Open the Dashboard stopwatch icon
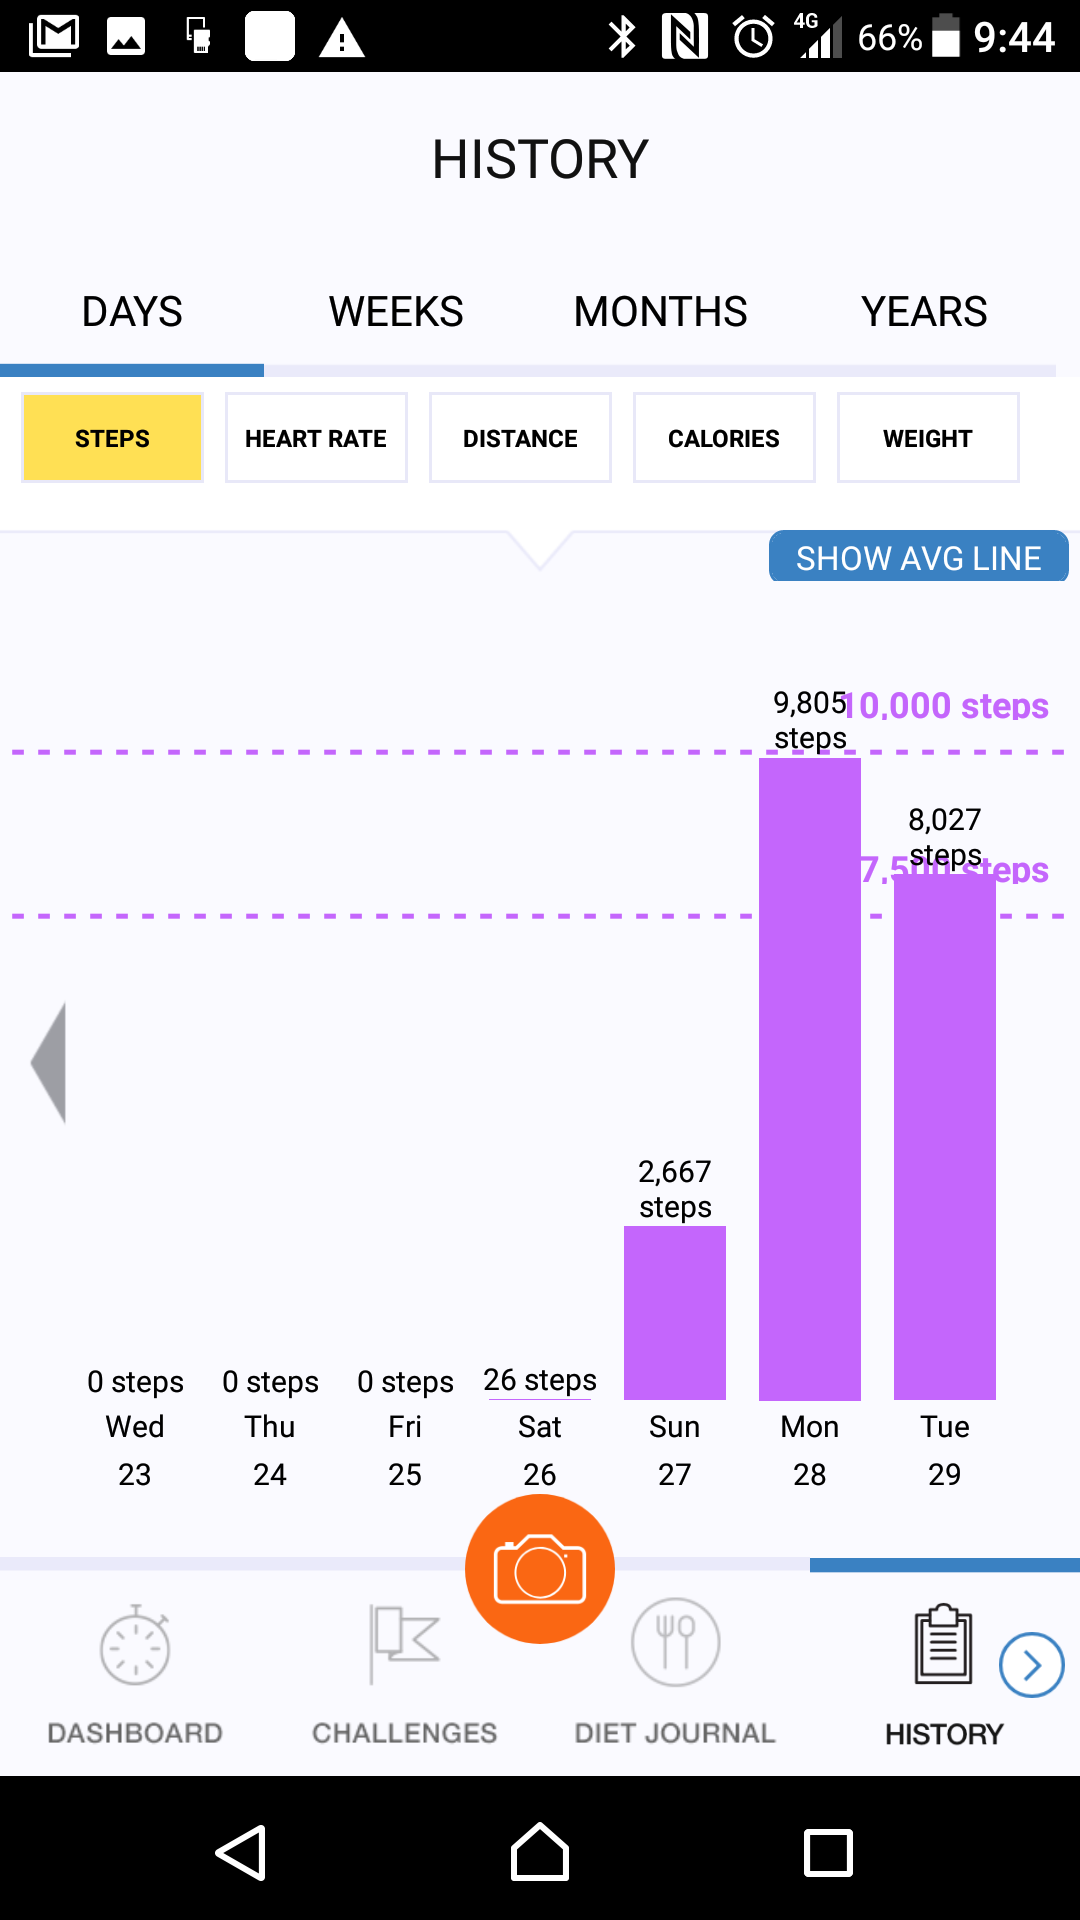1080x1920 pixels. pyautogui.click(x=135, y=1646)
